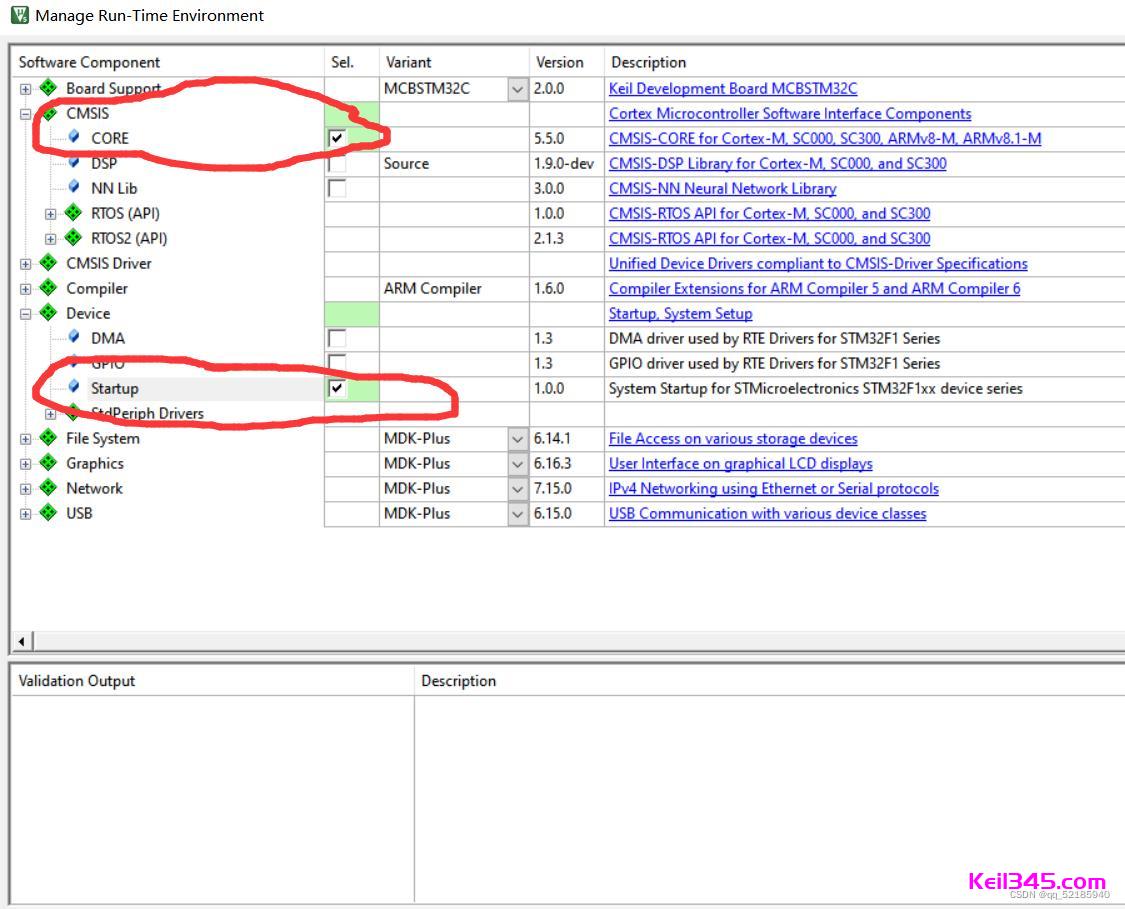The width and height of the screenshot is (1125, 909).
Task: Click the blue gem icon beside NN Lib
Action: click(73, 188)
